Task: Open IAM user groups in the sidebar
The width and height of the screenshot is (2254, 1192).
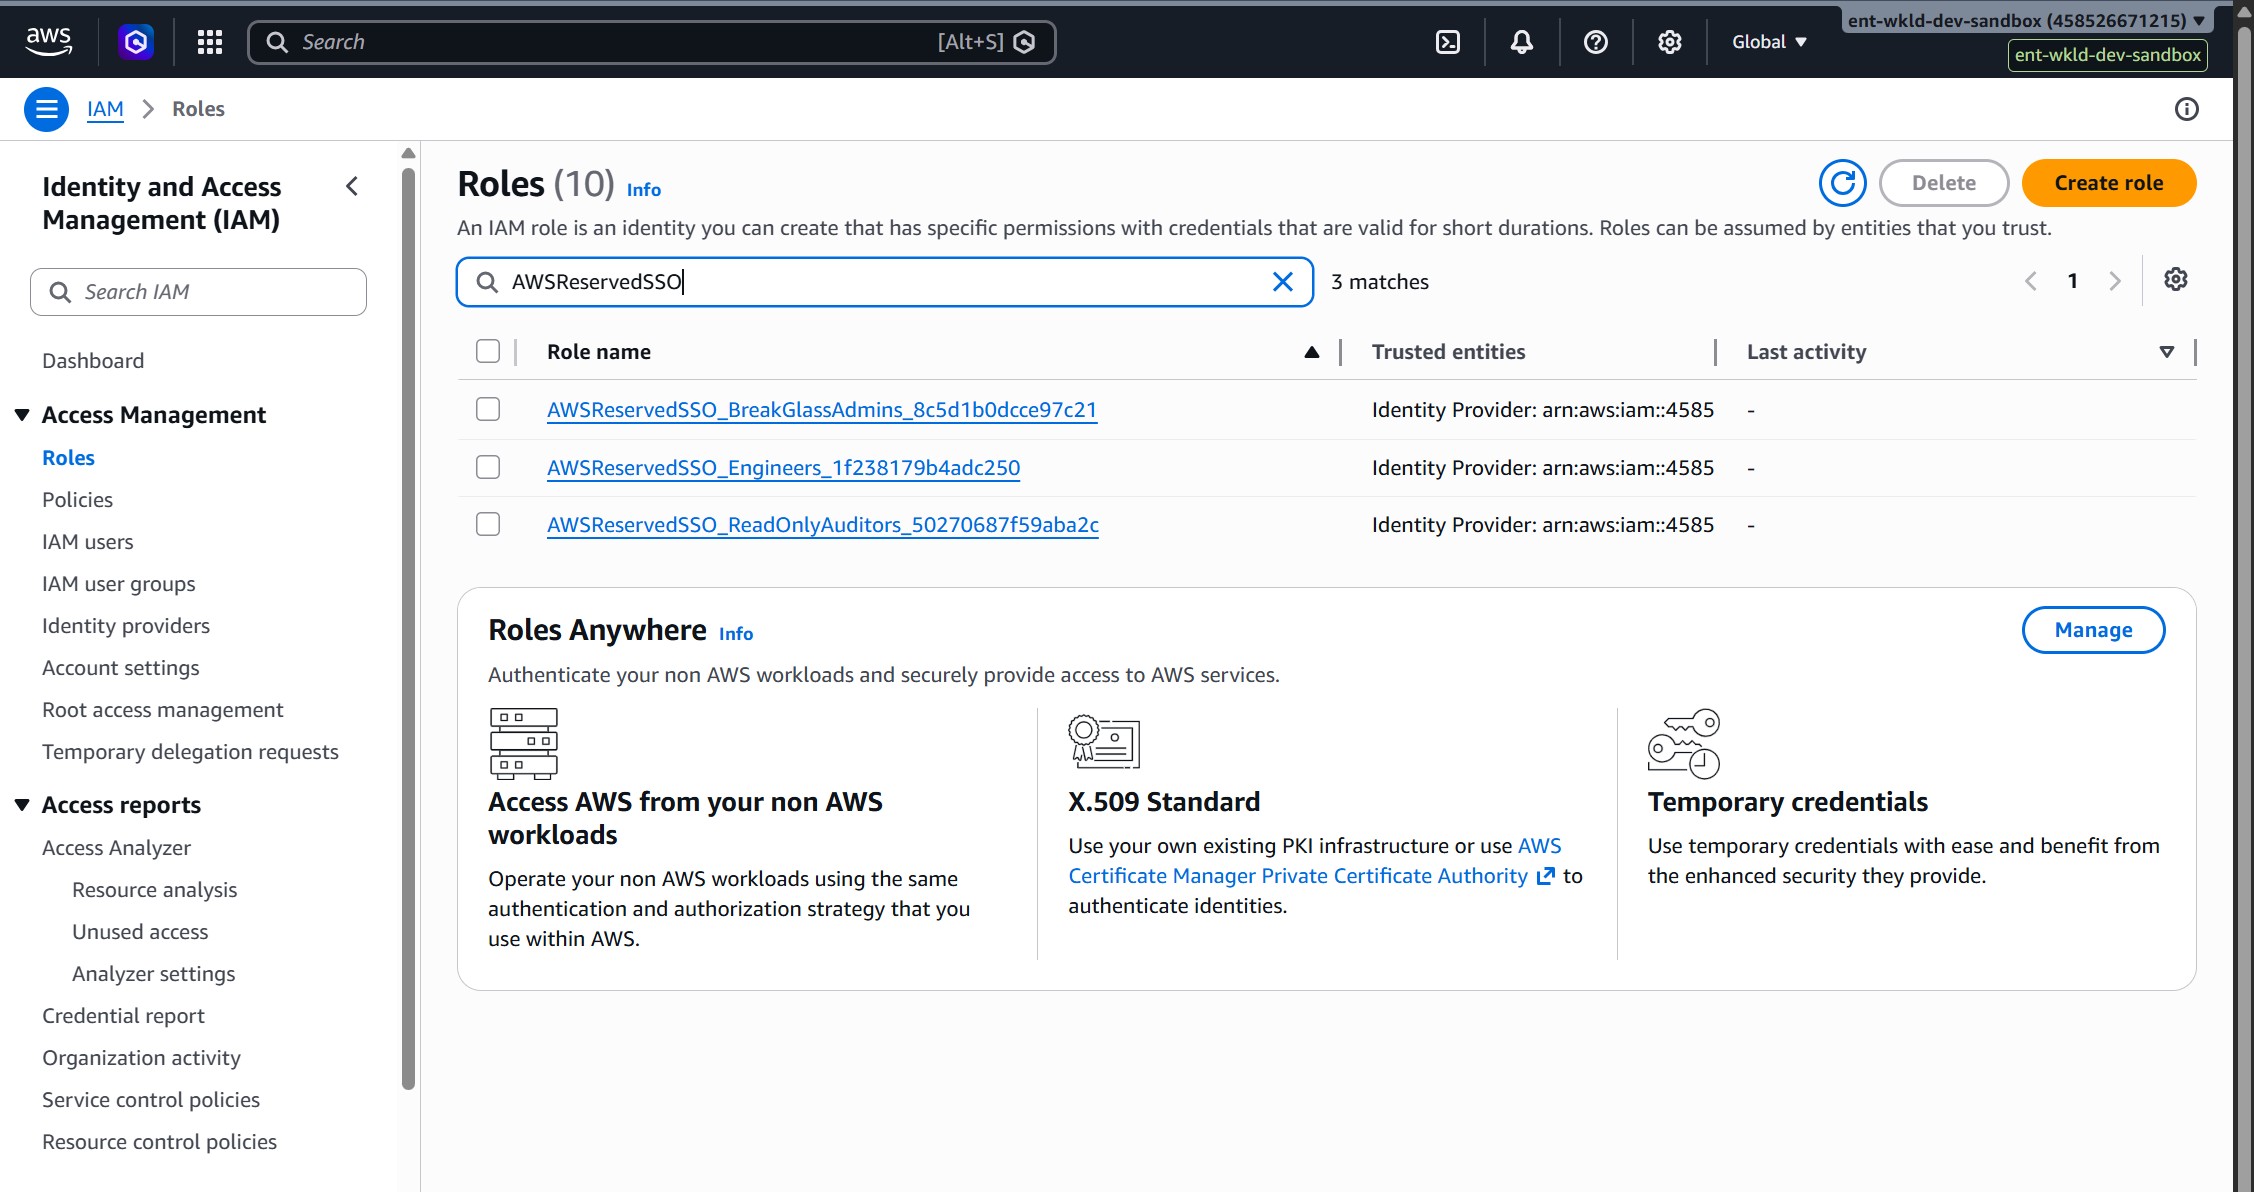Action: pos(118,583)
